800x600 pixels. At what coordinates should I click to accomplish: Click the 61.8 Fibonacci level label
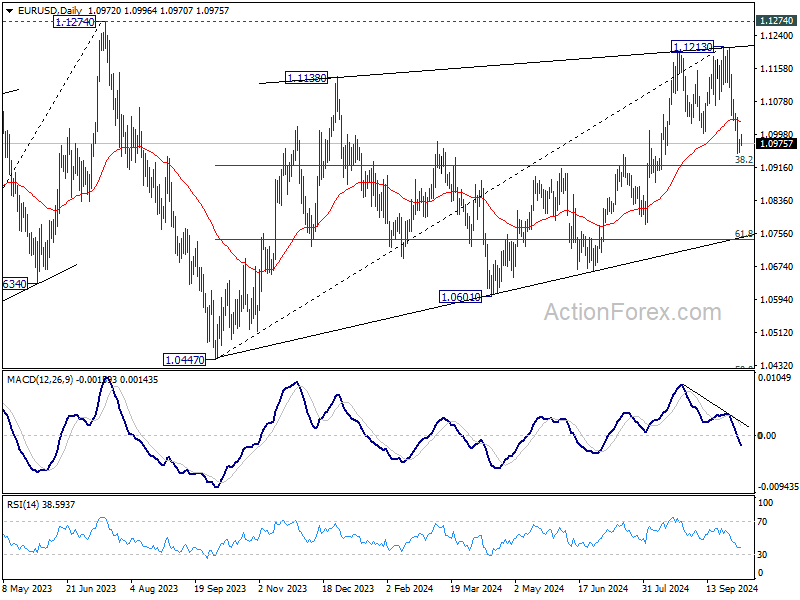pyautogui.click(x=743, y=234)
